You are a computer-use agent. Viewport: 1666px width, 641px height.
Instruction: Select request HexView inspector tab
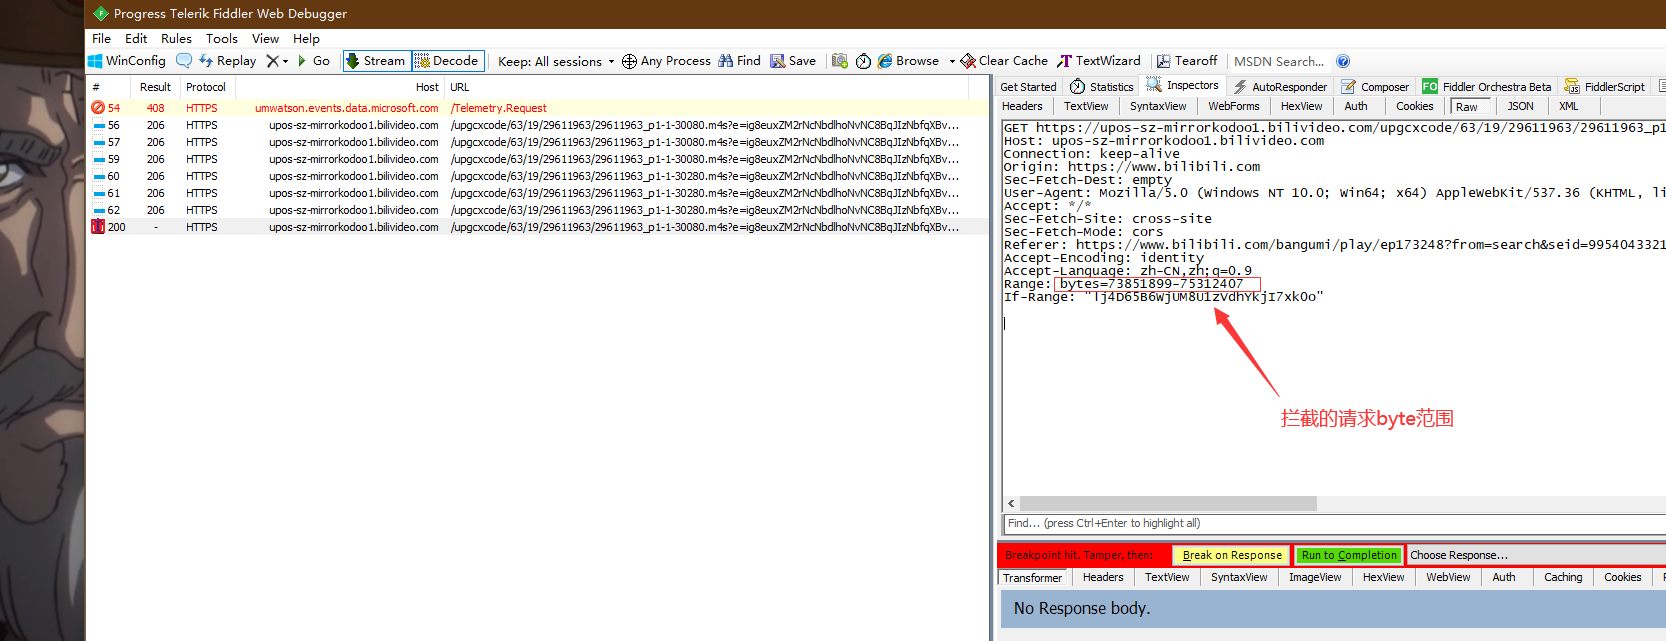pyautogui.click(x=1301, y=106)
